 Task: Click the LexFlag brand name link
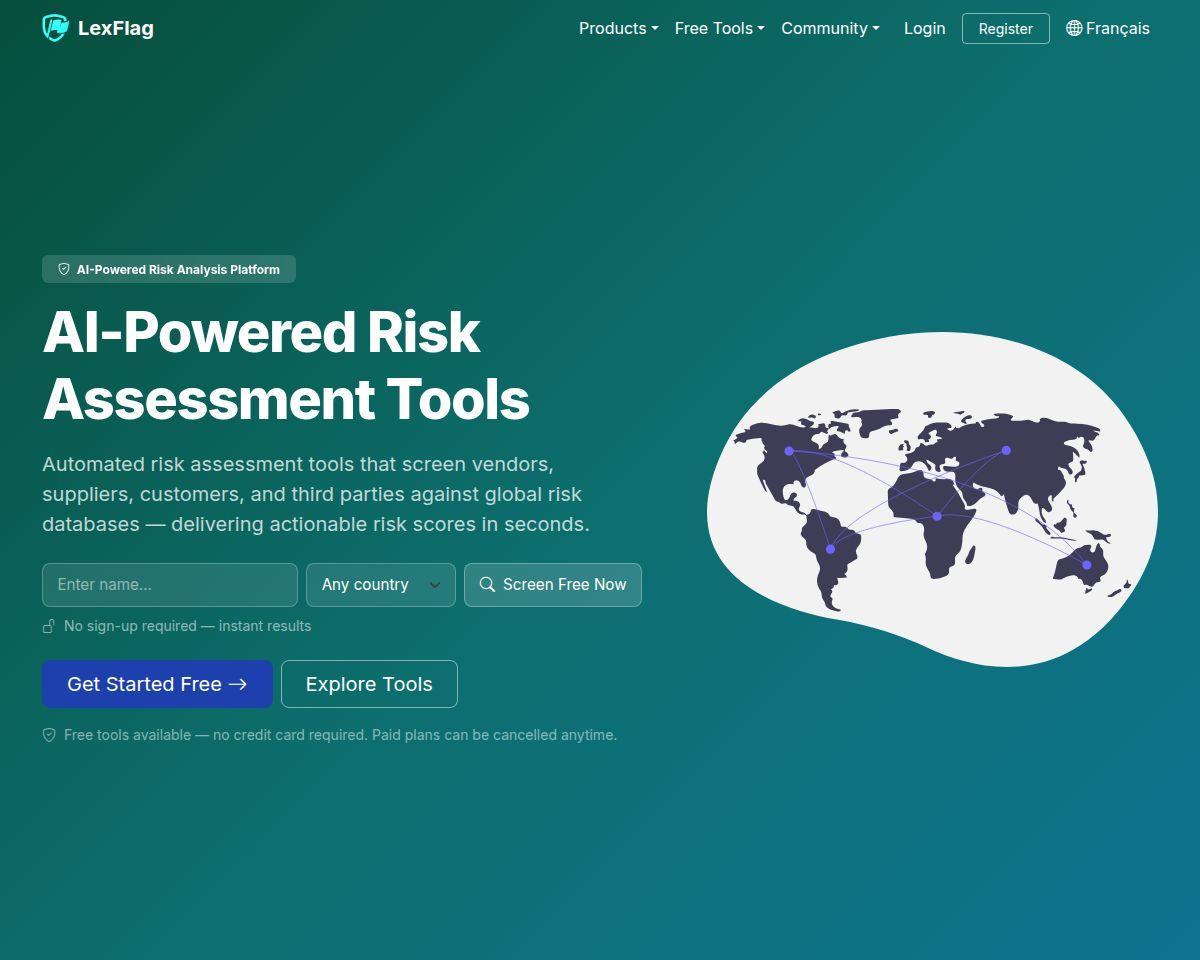(x=116, y=28)
